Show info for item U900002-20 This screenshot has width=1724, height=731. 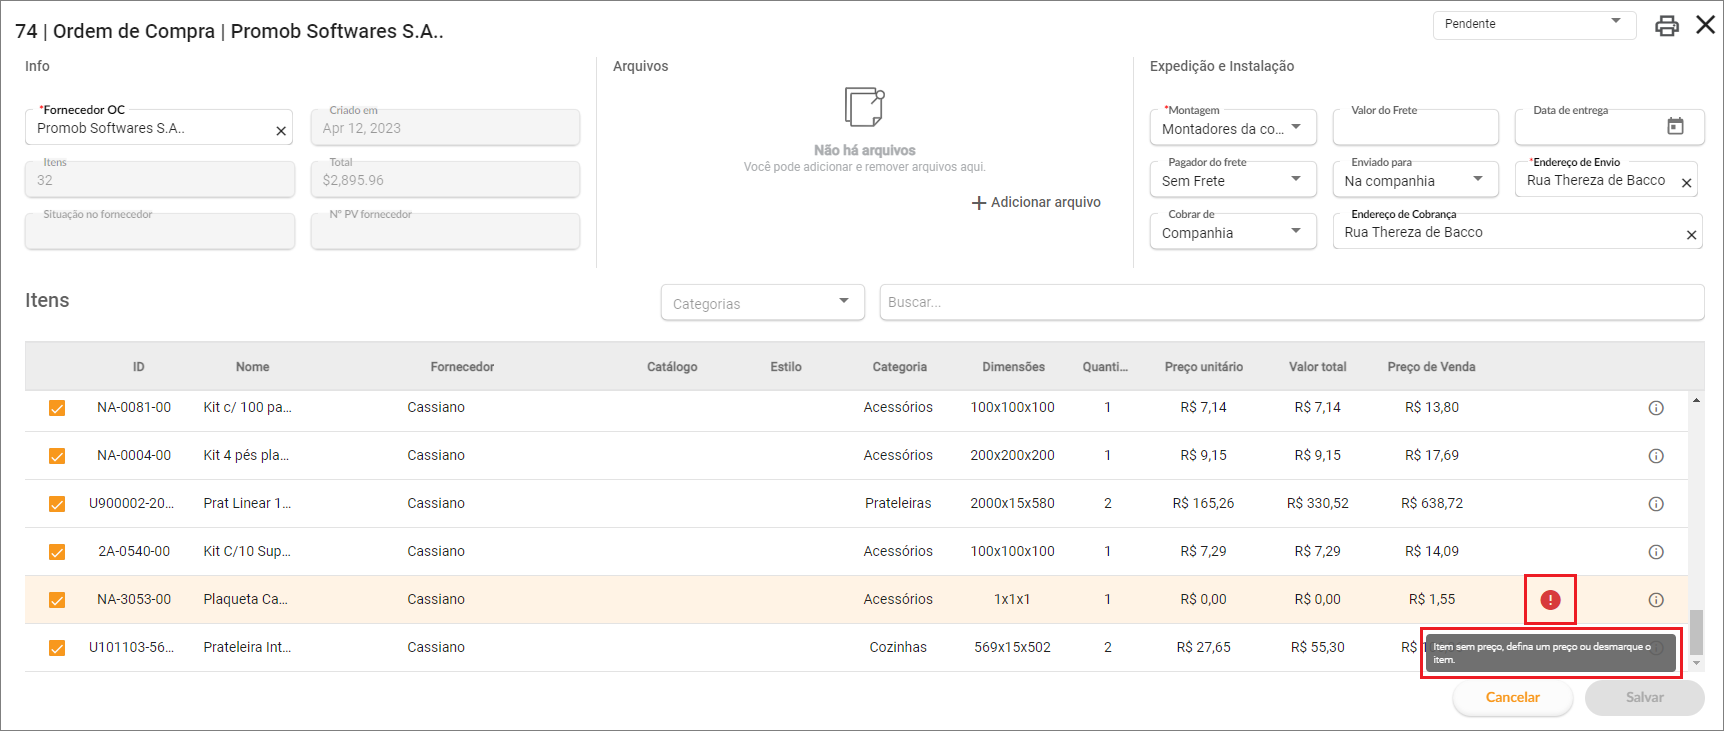pyautogui.click(x=1656, y=504)
